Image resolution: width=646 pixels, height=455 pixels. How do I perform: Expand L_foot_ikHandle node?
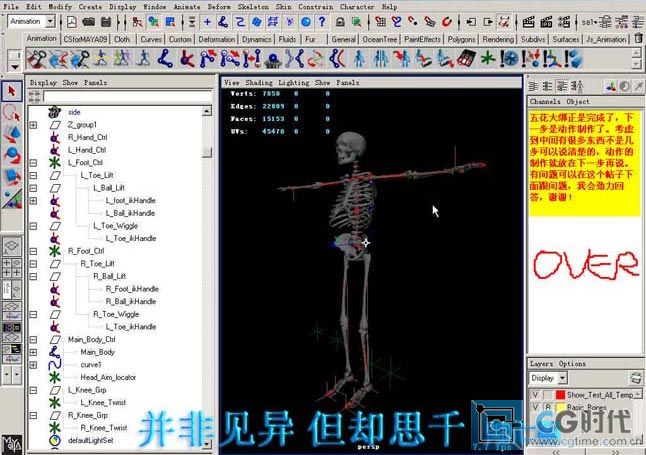tap(33, 201)
